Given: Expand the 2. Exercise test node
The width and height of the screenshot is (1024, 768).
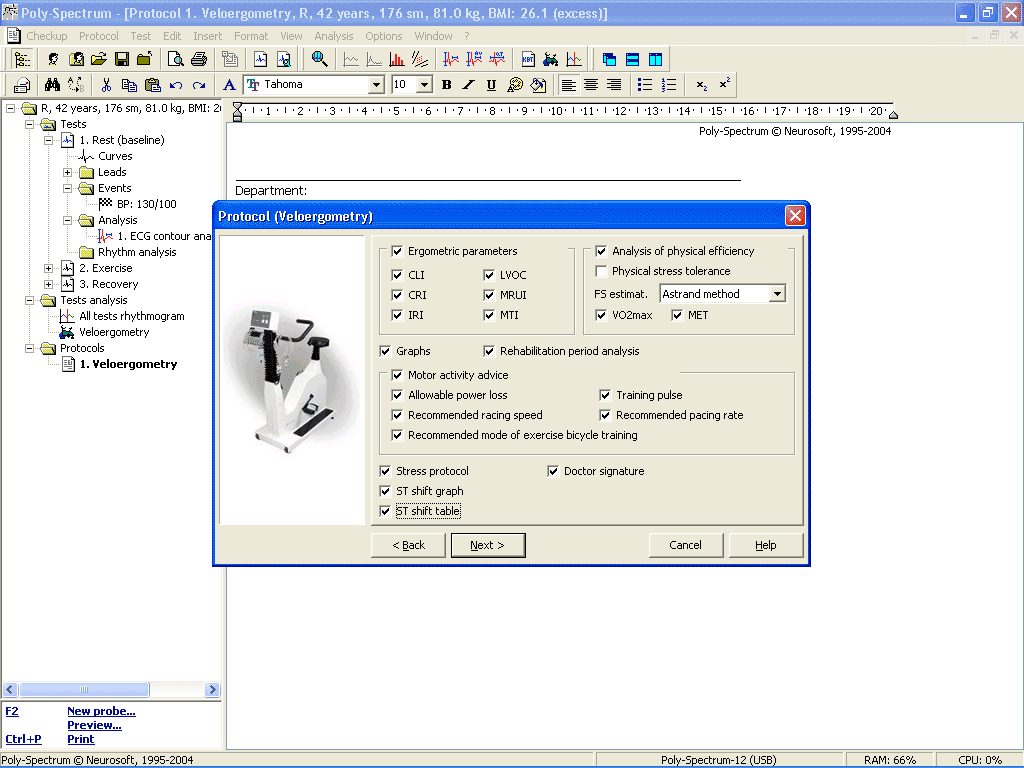Looking at the screenshot, I should [48, 268].
